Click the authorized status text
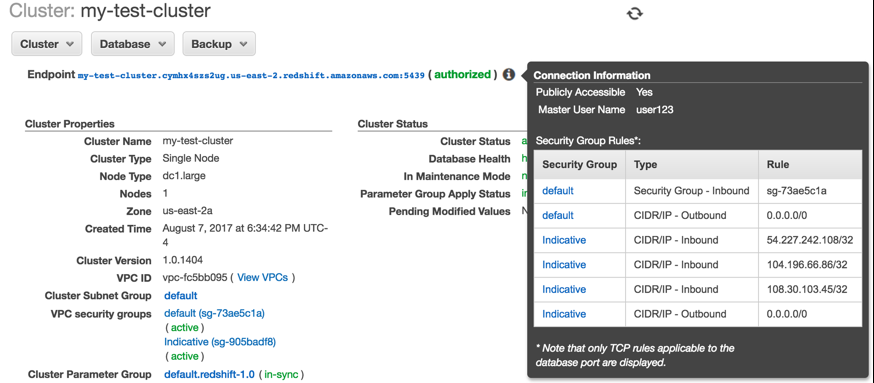 [x=463, y=74]
